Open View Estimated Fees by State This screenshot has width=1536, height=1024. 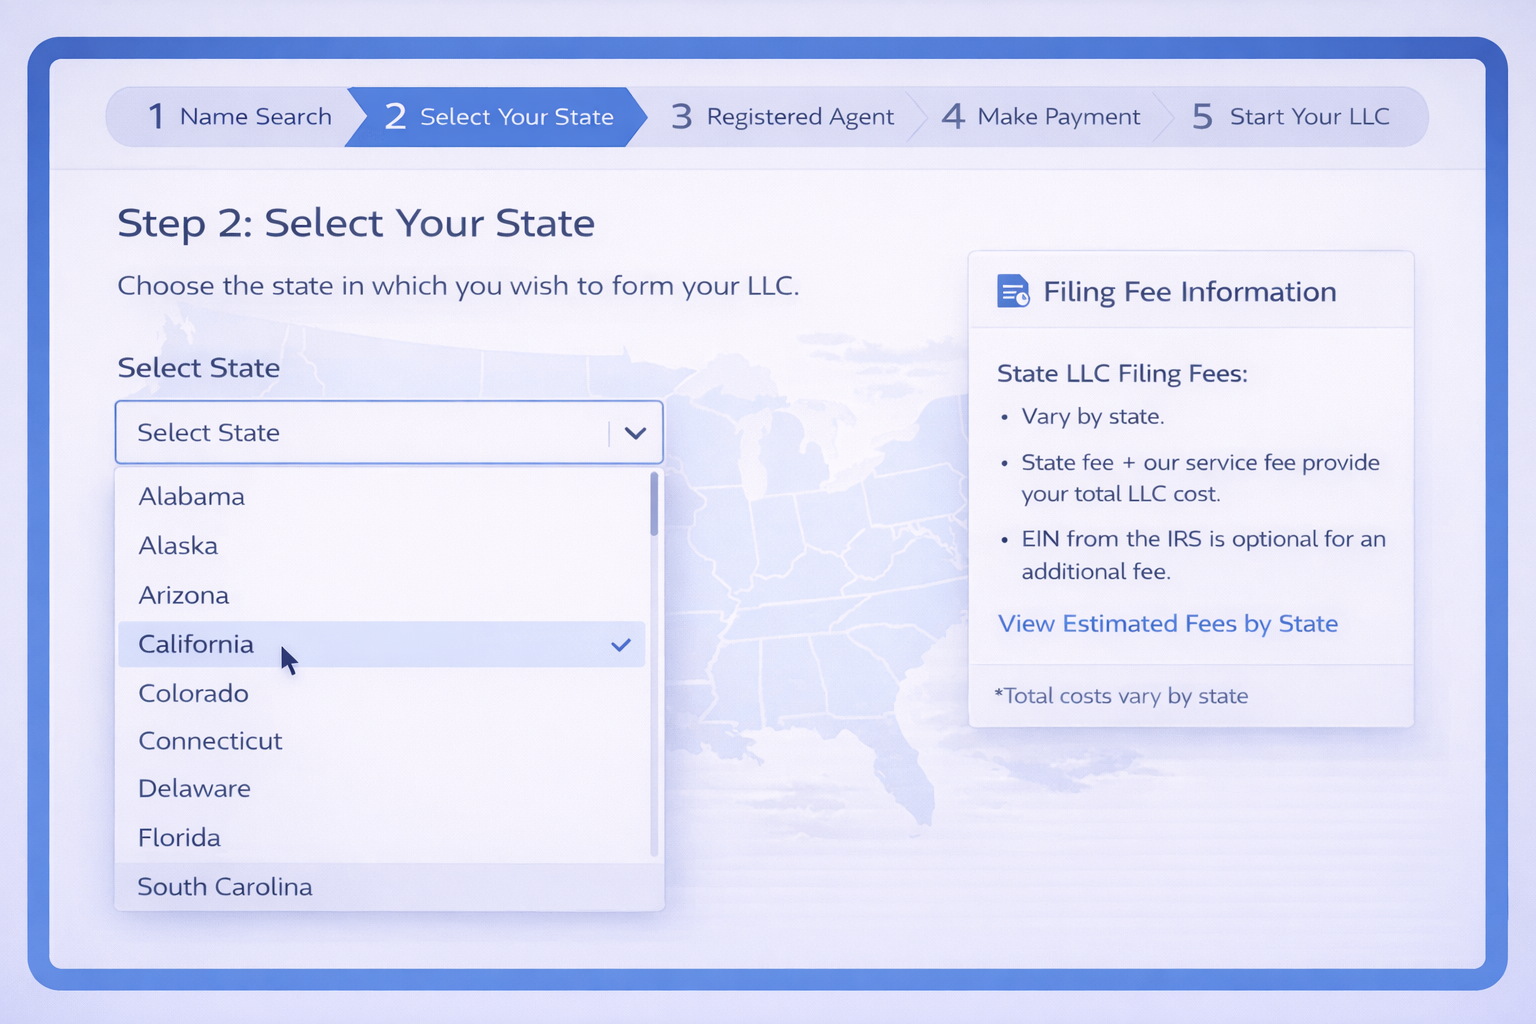point(1167,623)
